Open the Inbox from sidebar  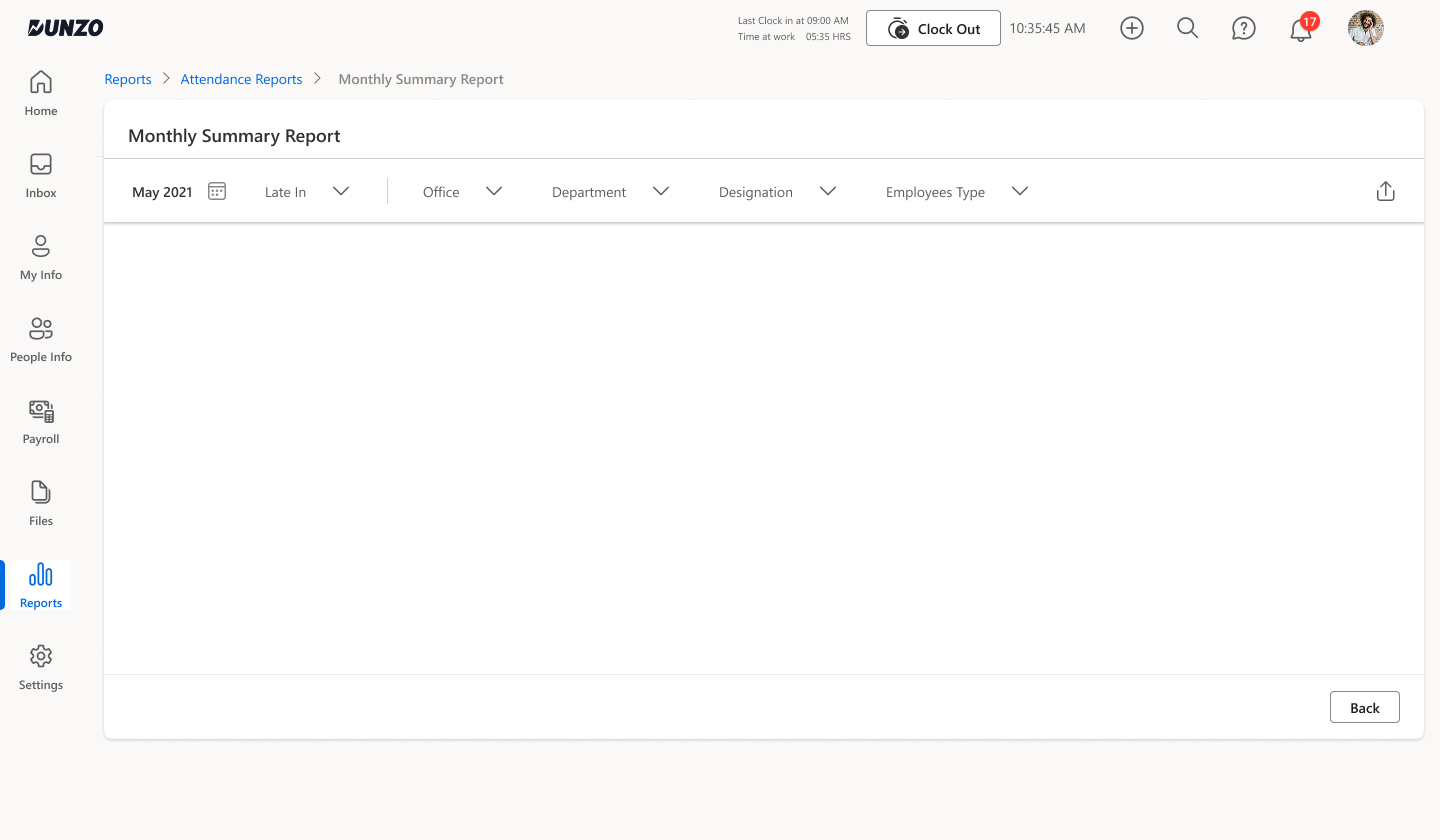pos(40,175)
